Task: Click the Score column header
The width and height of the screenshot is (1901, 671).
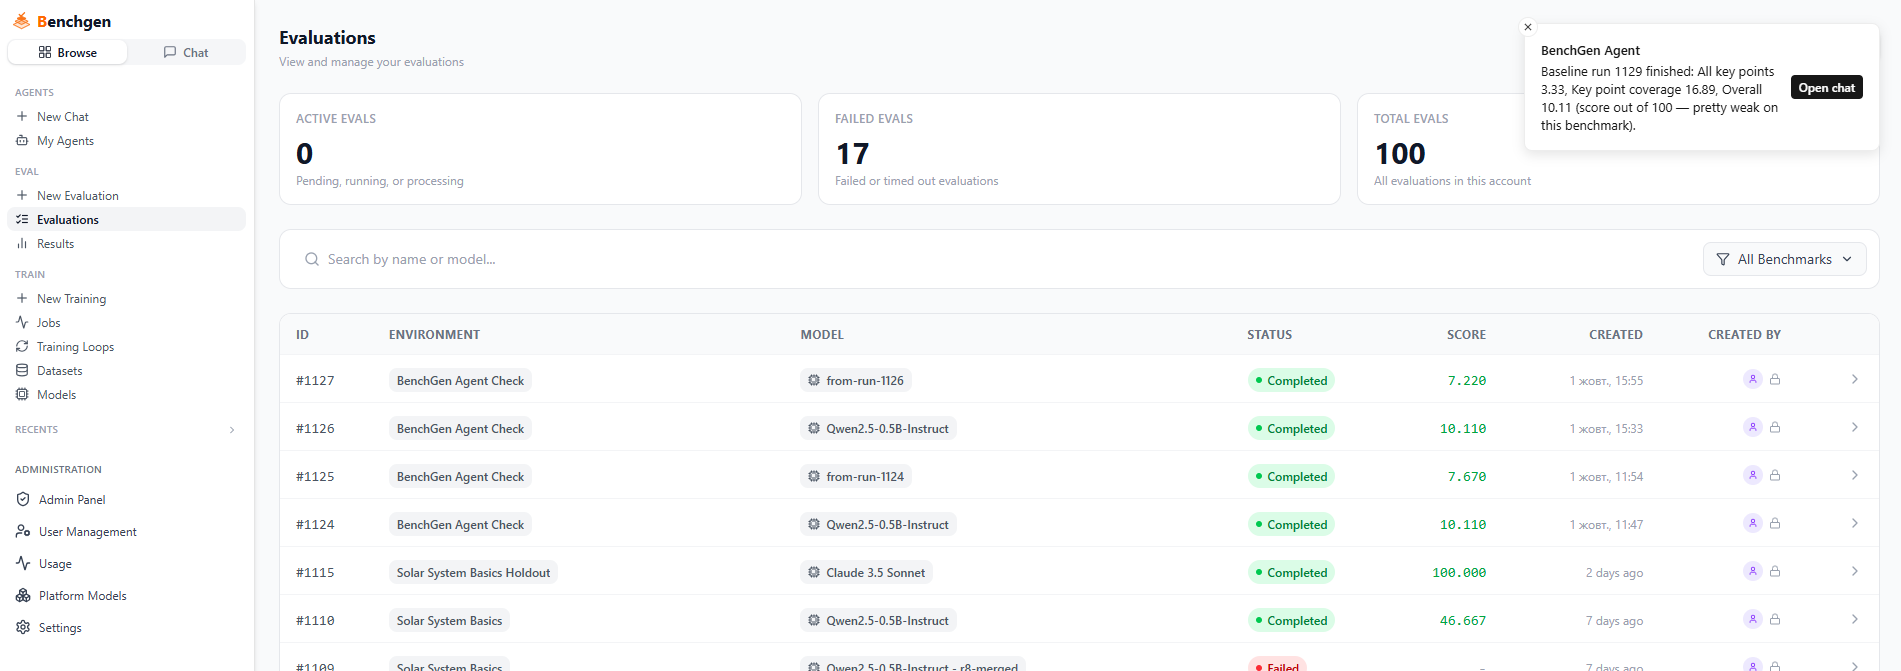Action: pyautogui.click(x=1466, y=335)
